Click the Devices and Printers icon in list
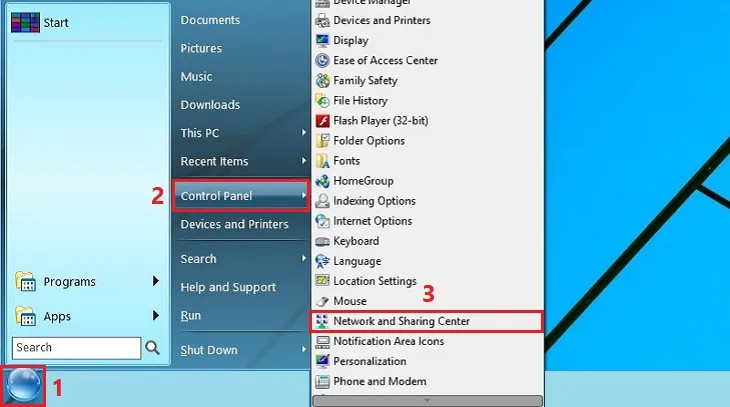This screenshot has height=407, width=730. pyautogui.click(x=322, y=20)
